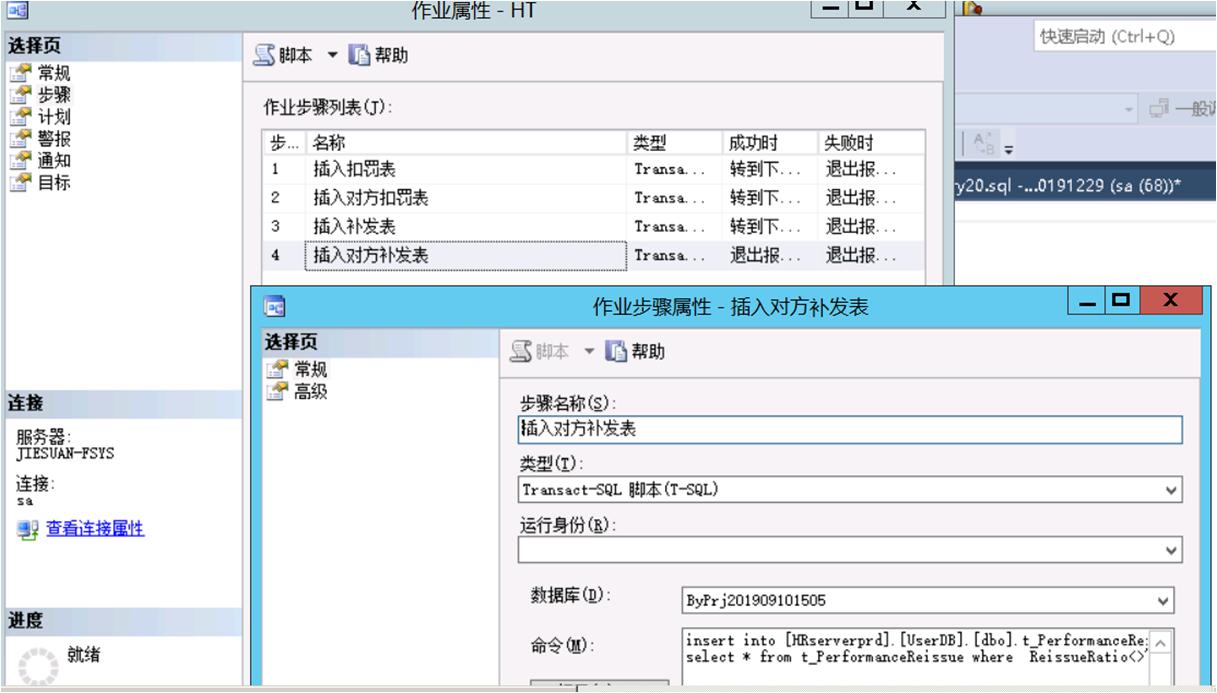Screen dimensions: 1217x693
Task: Select step row 插入扣罚表 in the list
Action: (x=355, y=169)
